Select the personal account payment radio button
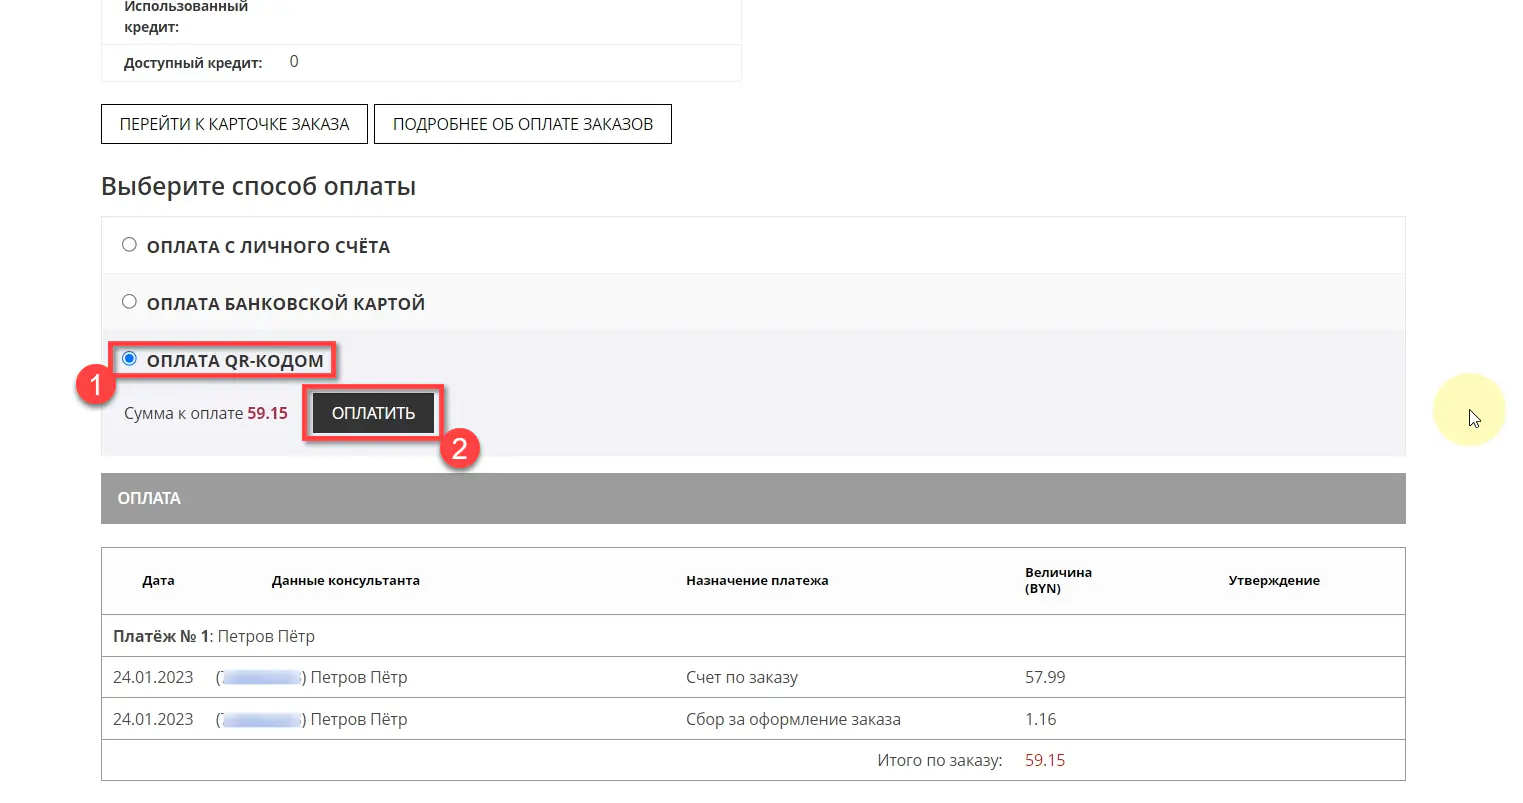Screen dimensions: 1523x803 (x=129, y=245)
